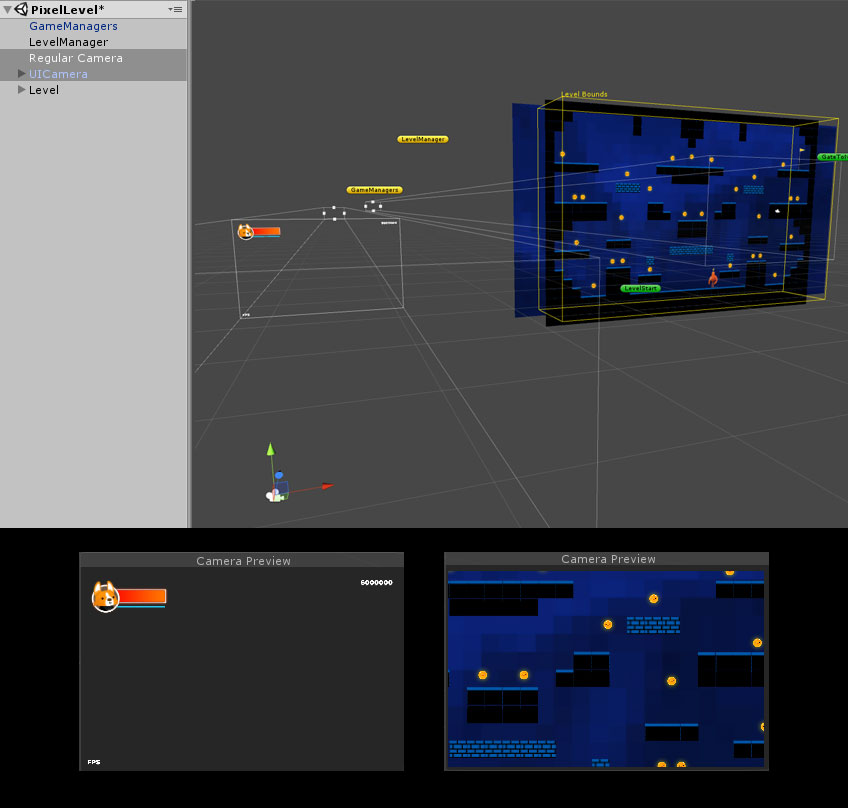This screenshot has height=808, width=848.
Task: Click the yellow Level Bounds label
Action: 584,95
